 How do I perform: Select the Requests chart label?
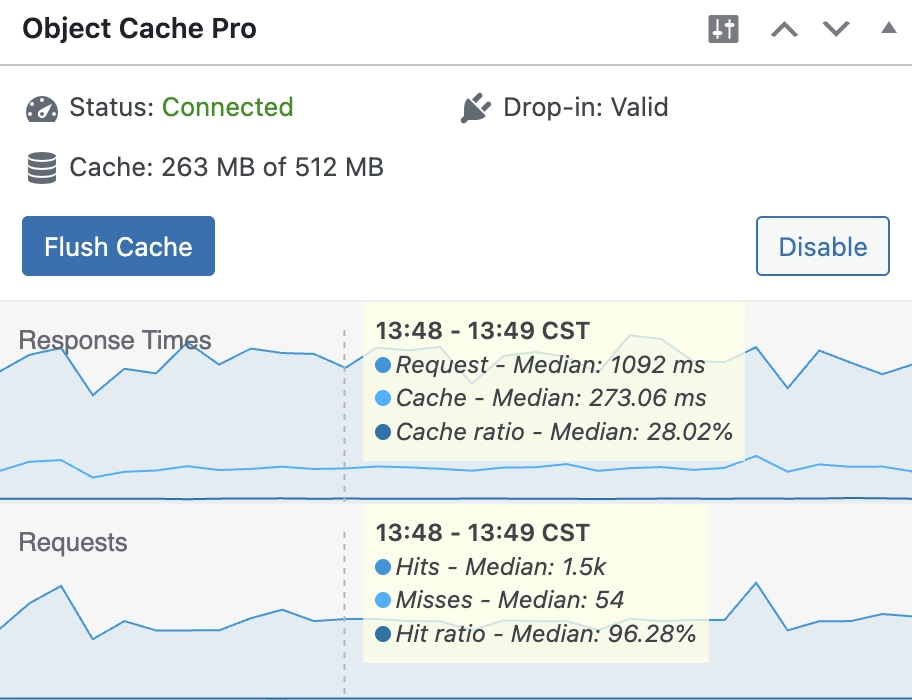[73, 542]
